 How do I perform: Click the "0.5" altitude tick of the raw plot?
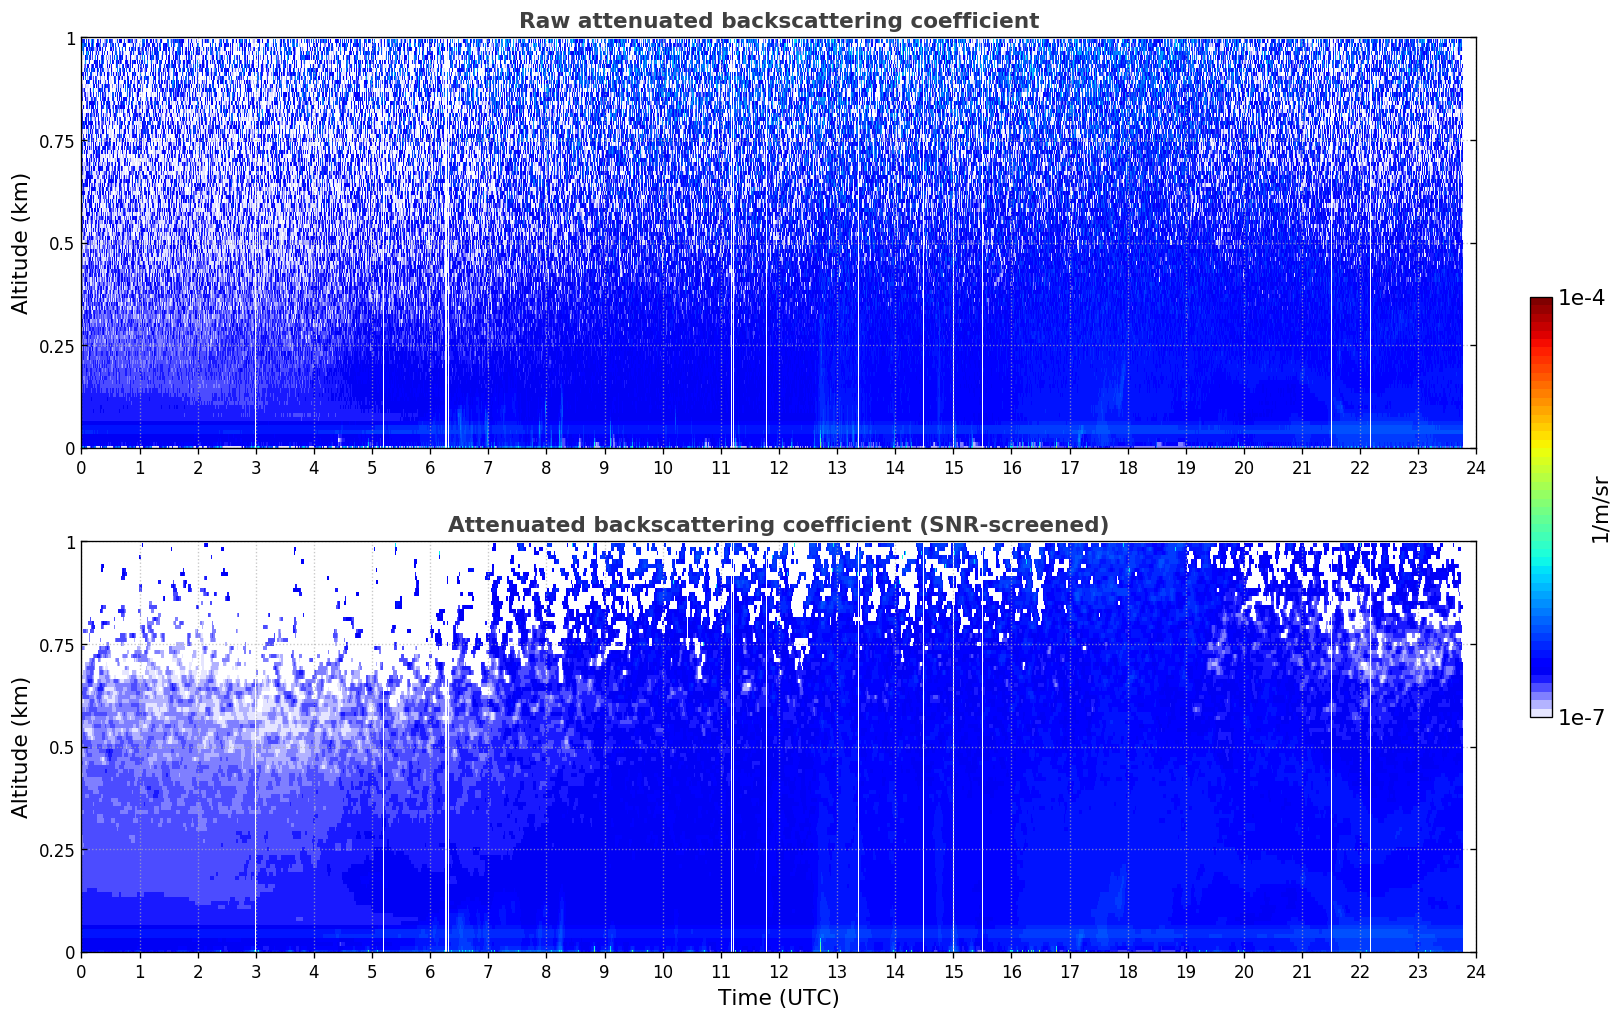point(62,243)
